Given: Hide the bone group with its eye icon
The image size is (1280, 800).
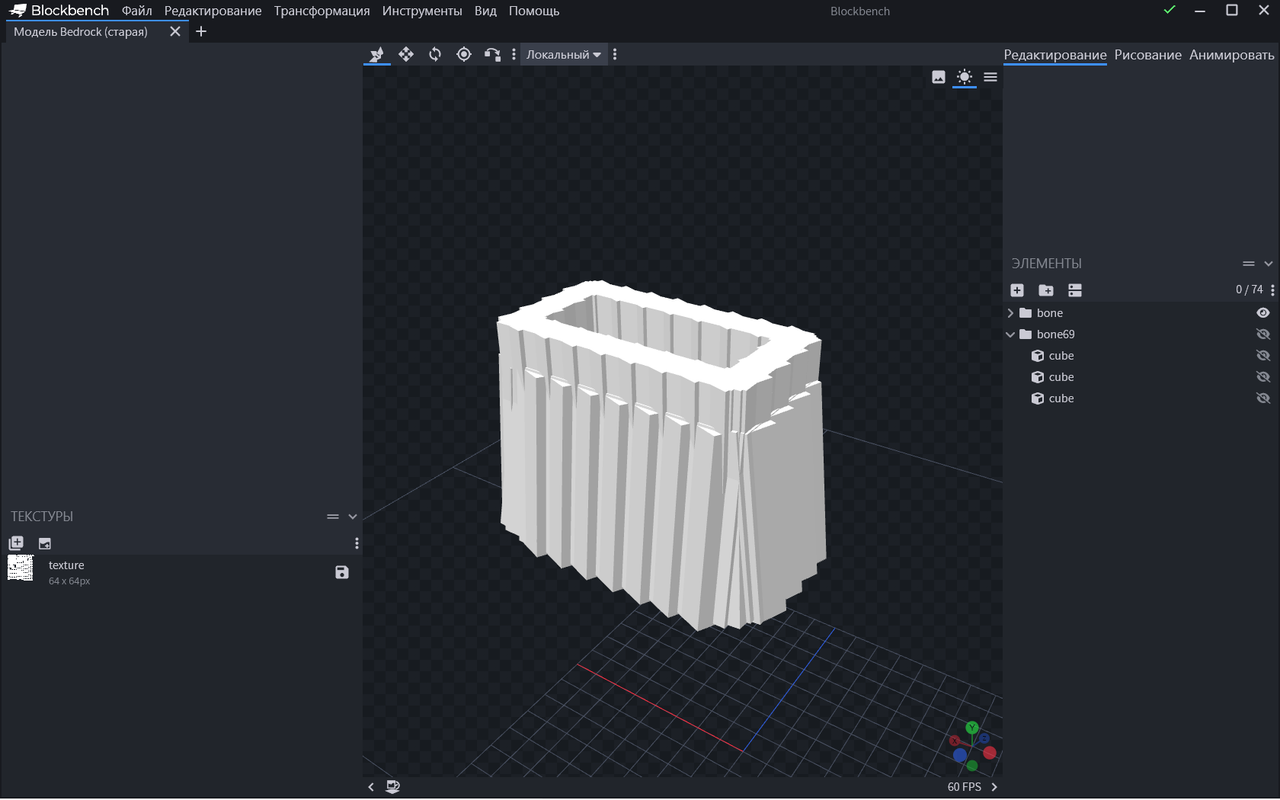Looking at the screenshot, I should pyautogui.click(x=1263, y=313).
